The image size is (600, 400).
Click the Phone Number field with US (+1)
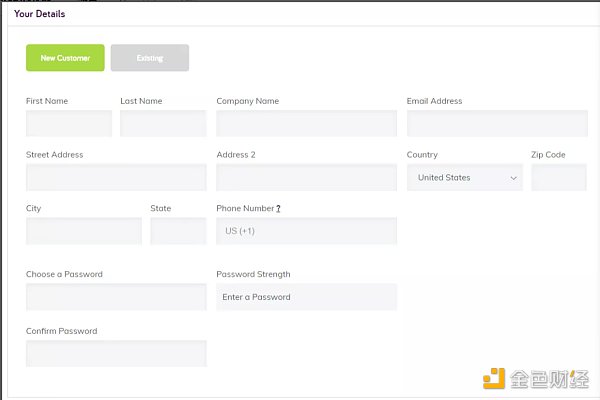click(x=306, y=231)
